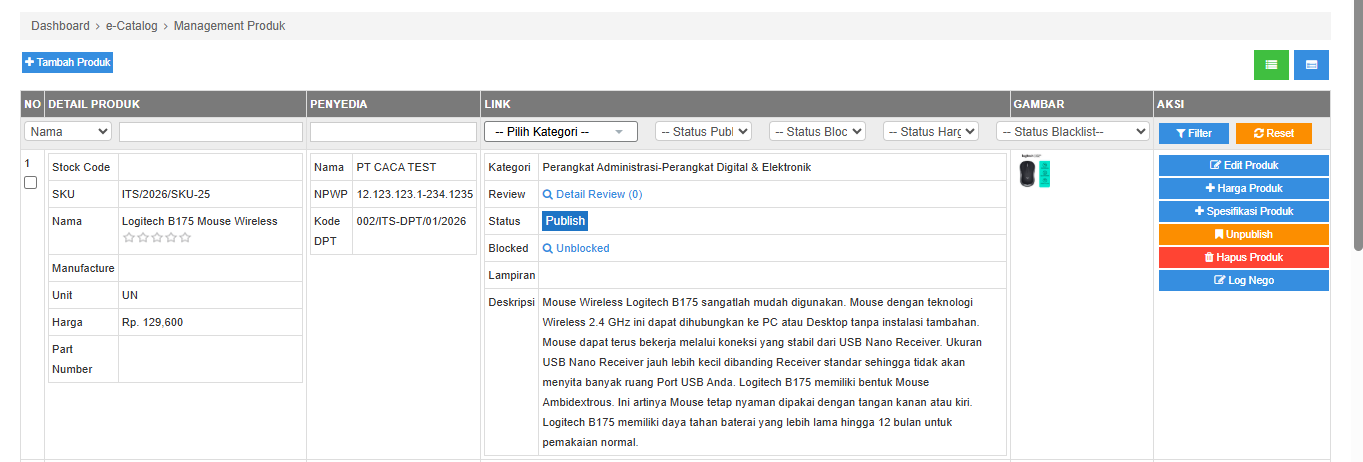Click the red Hapus Produk button

(x=1244, y=257)
